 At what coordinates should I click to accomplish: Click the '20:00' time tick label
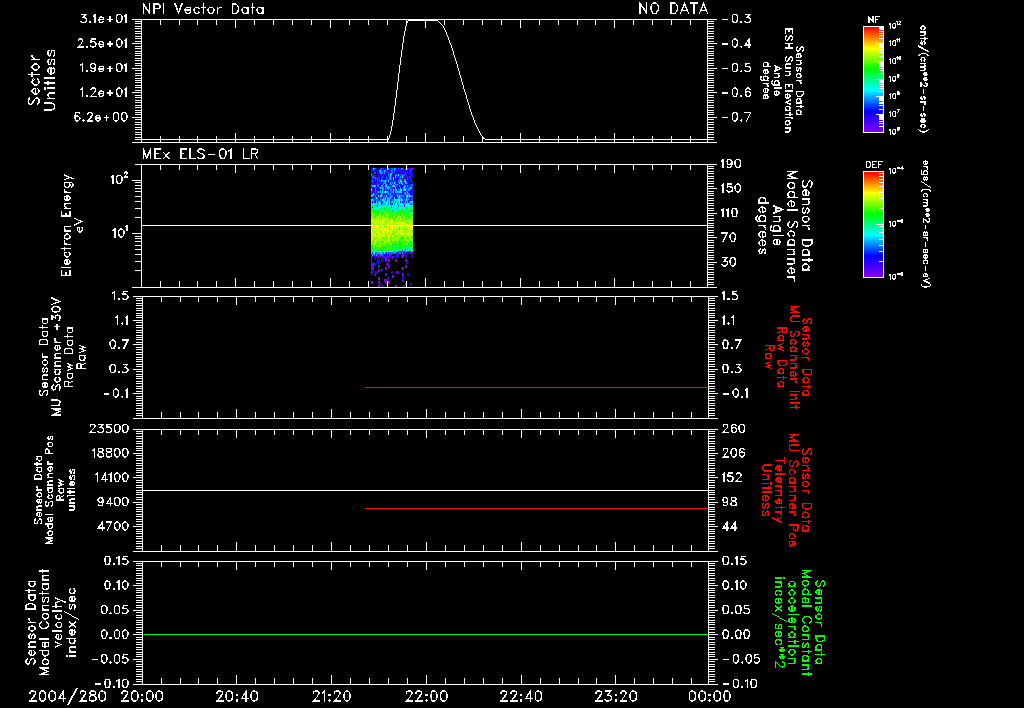click(142, 696)
